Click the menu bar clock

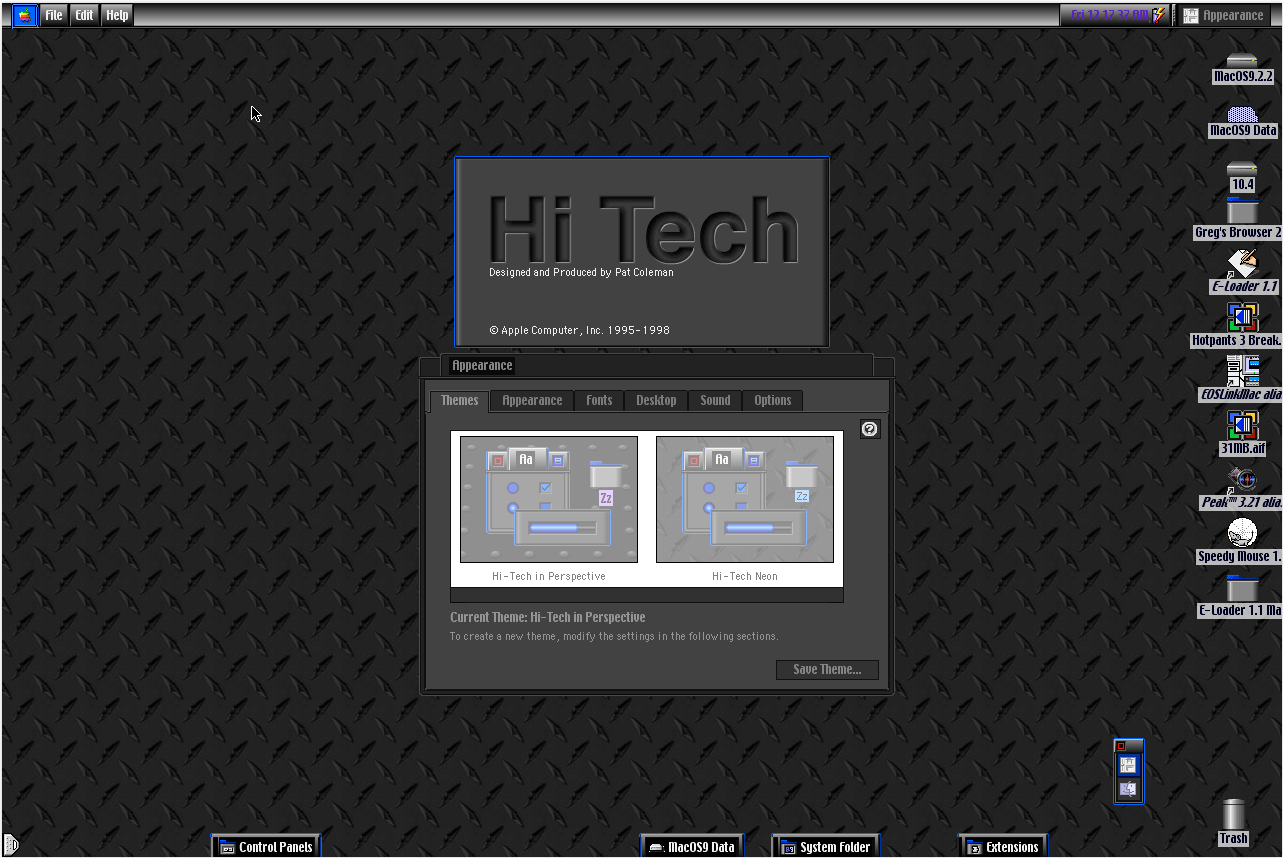coord(1109,15)
